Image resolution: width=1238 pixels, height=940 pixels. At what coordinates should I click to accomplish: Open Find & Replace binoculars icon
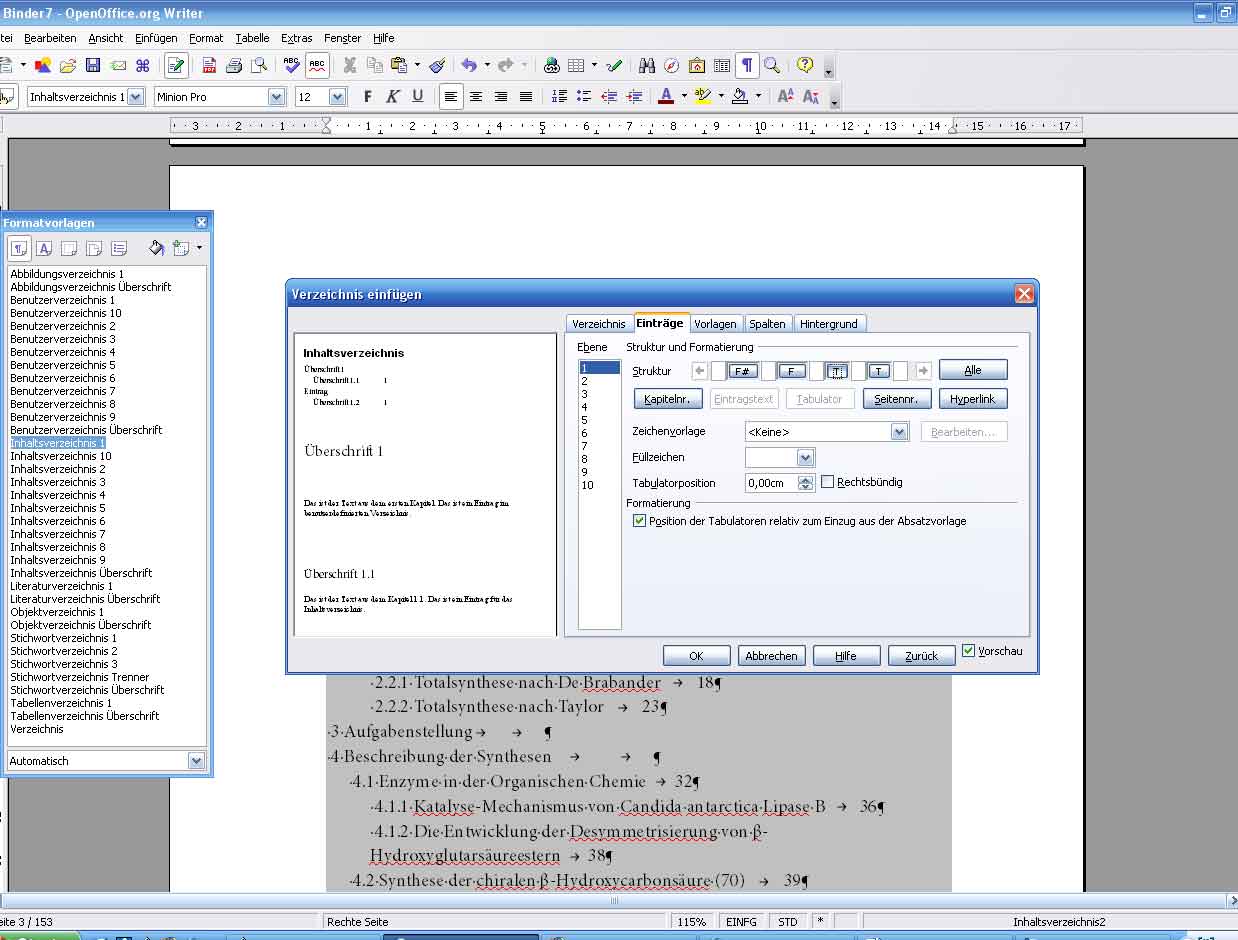tap(647, 66)
